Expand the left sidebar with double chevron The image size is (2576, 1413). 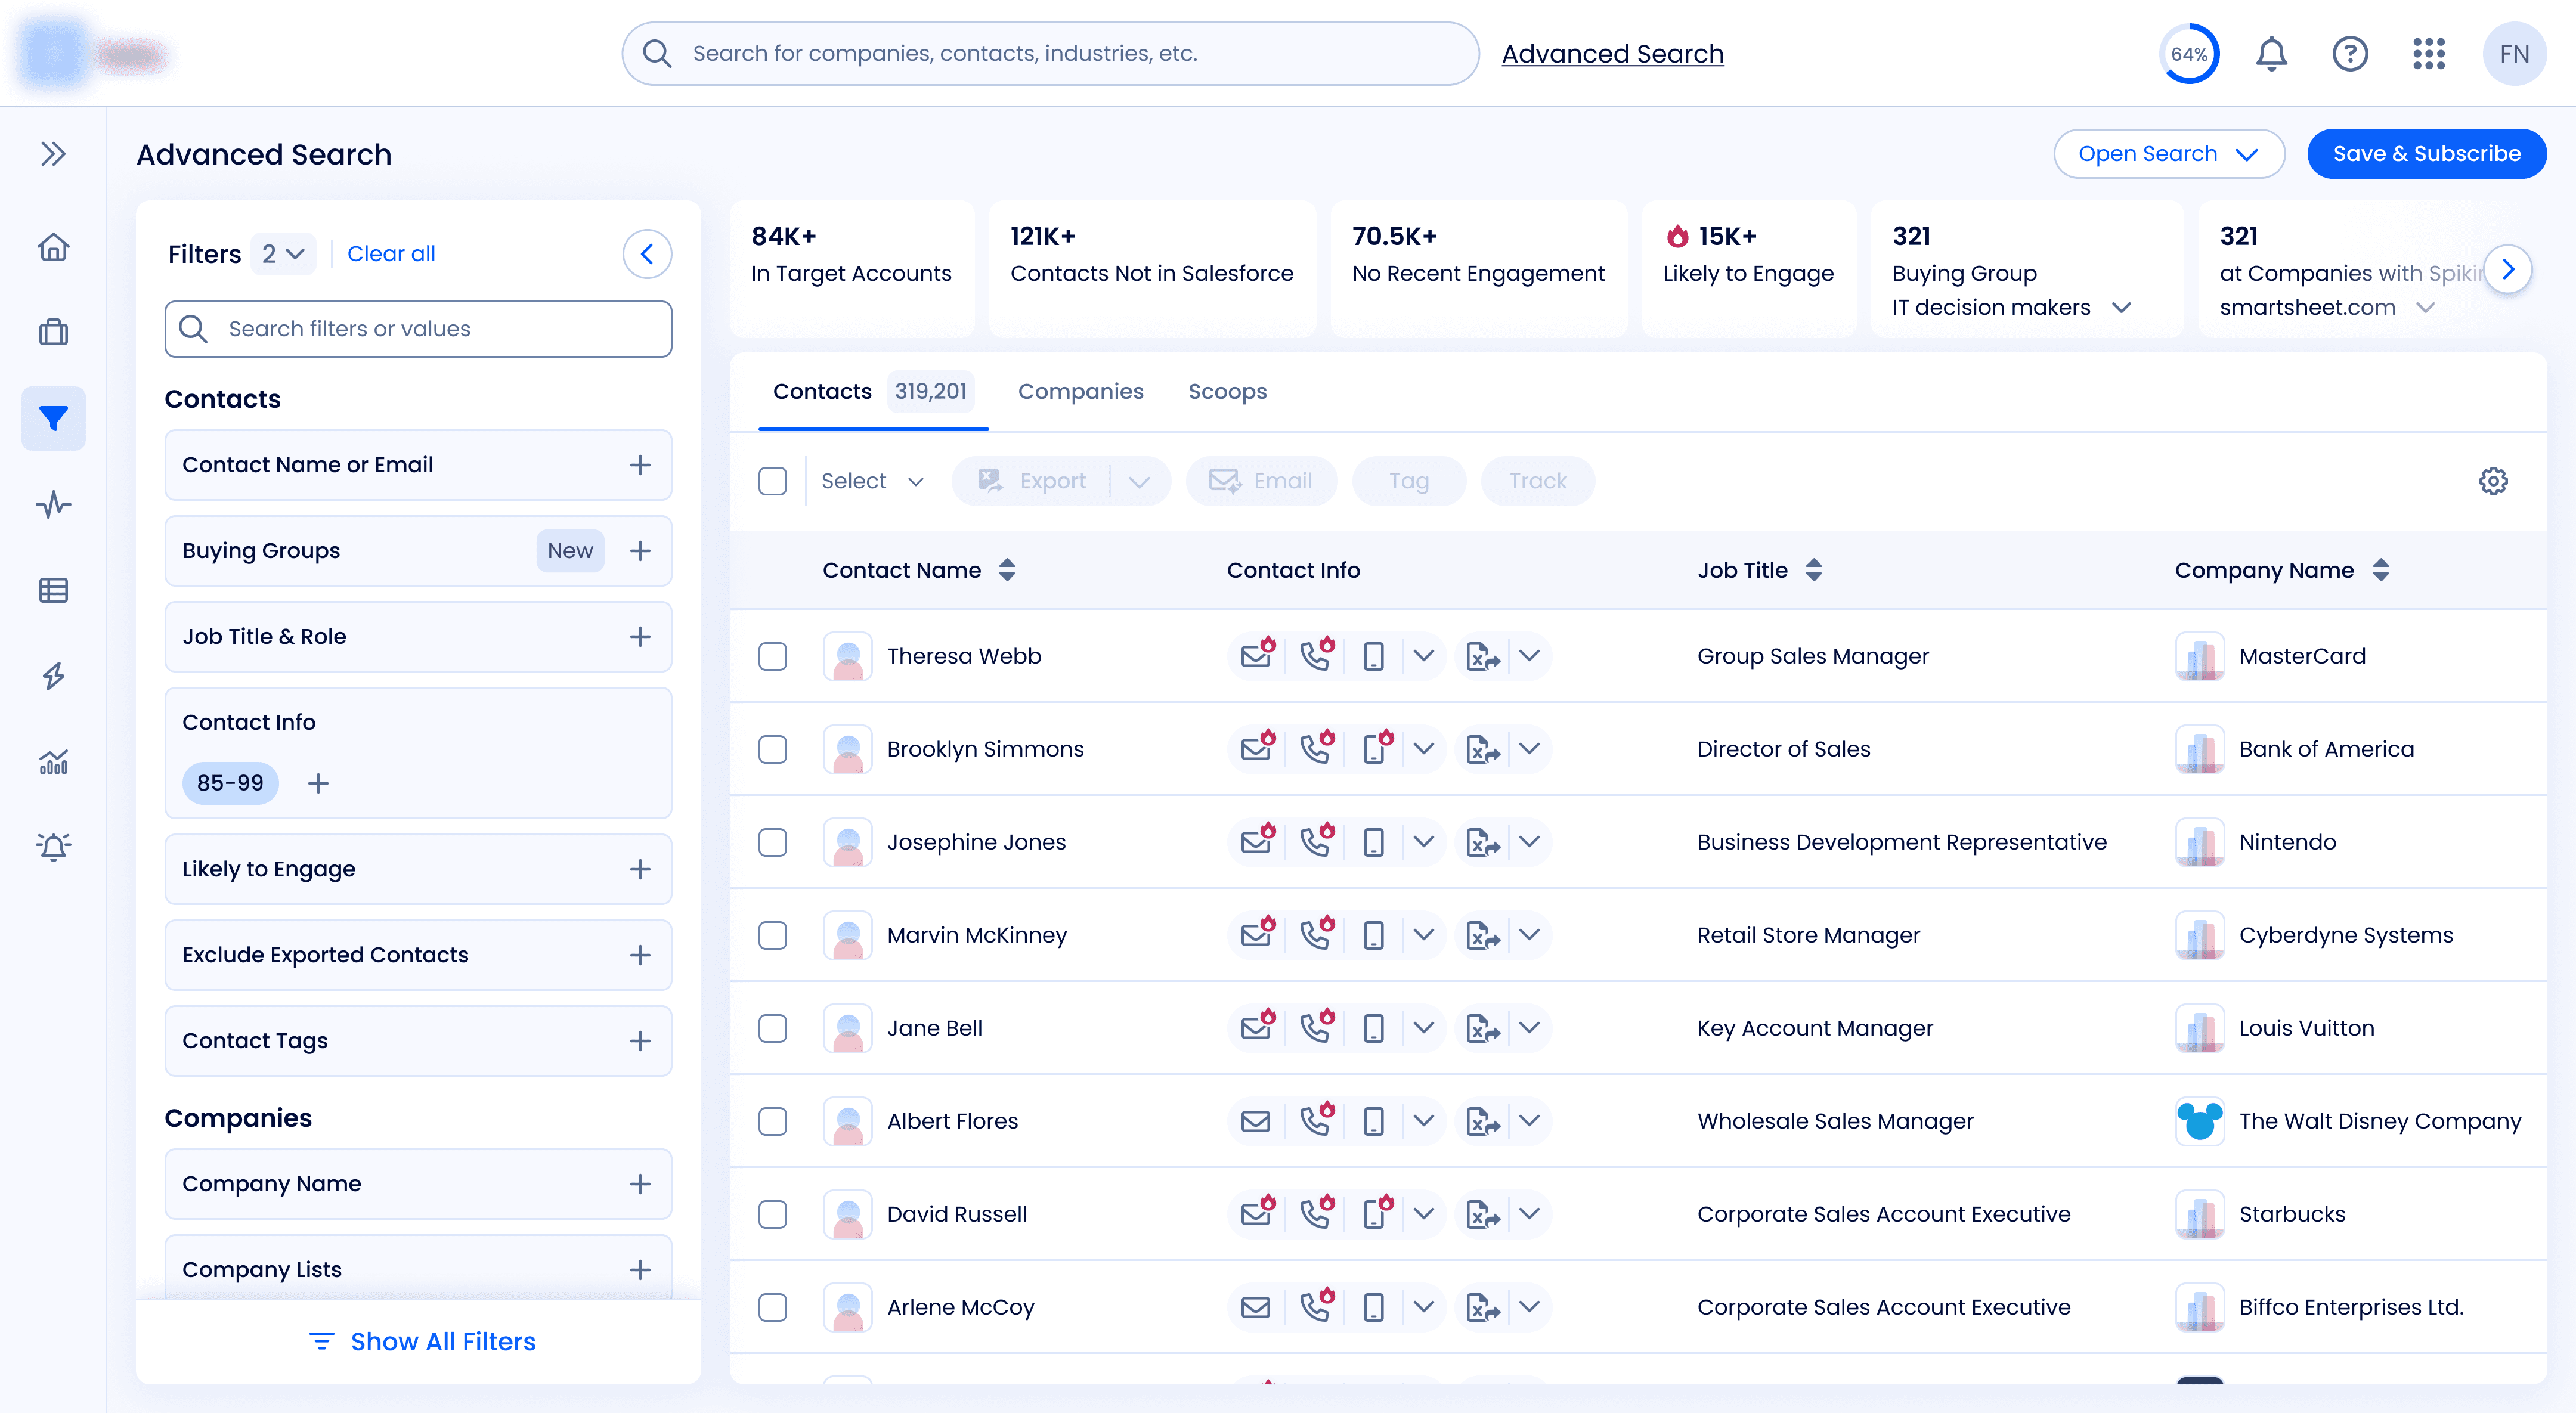click(53, 154)
